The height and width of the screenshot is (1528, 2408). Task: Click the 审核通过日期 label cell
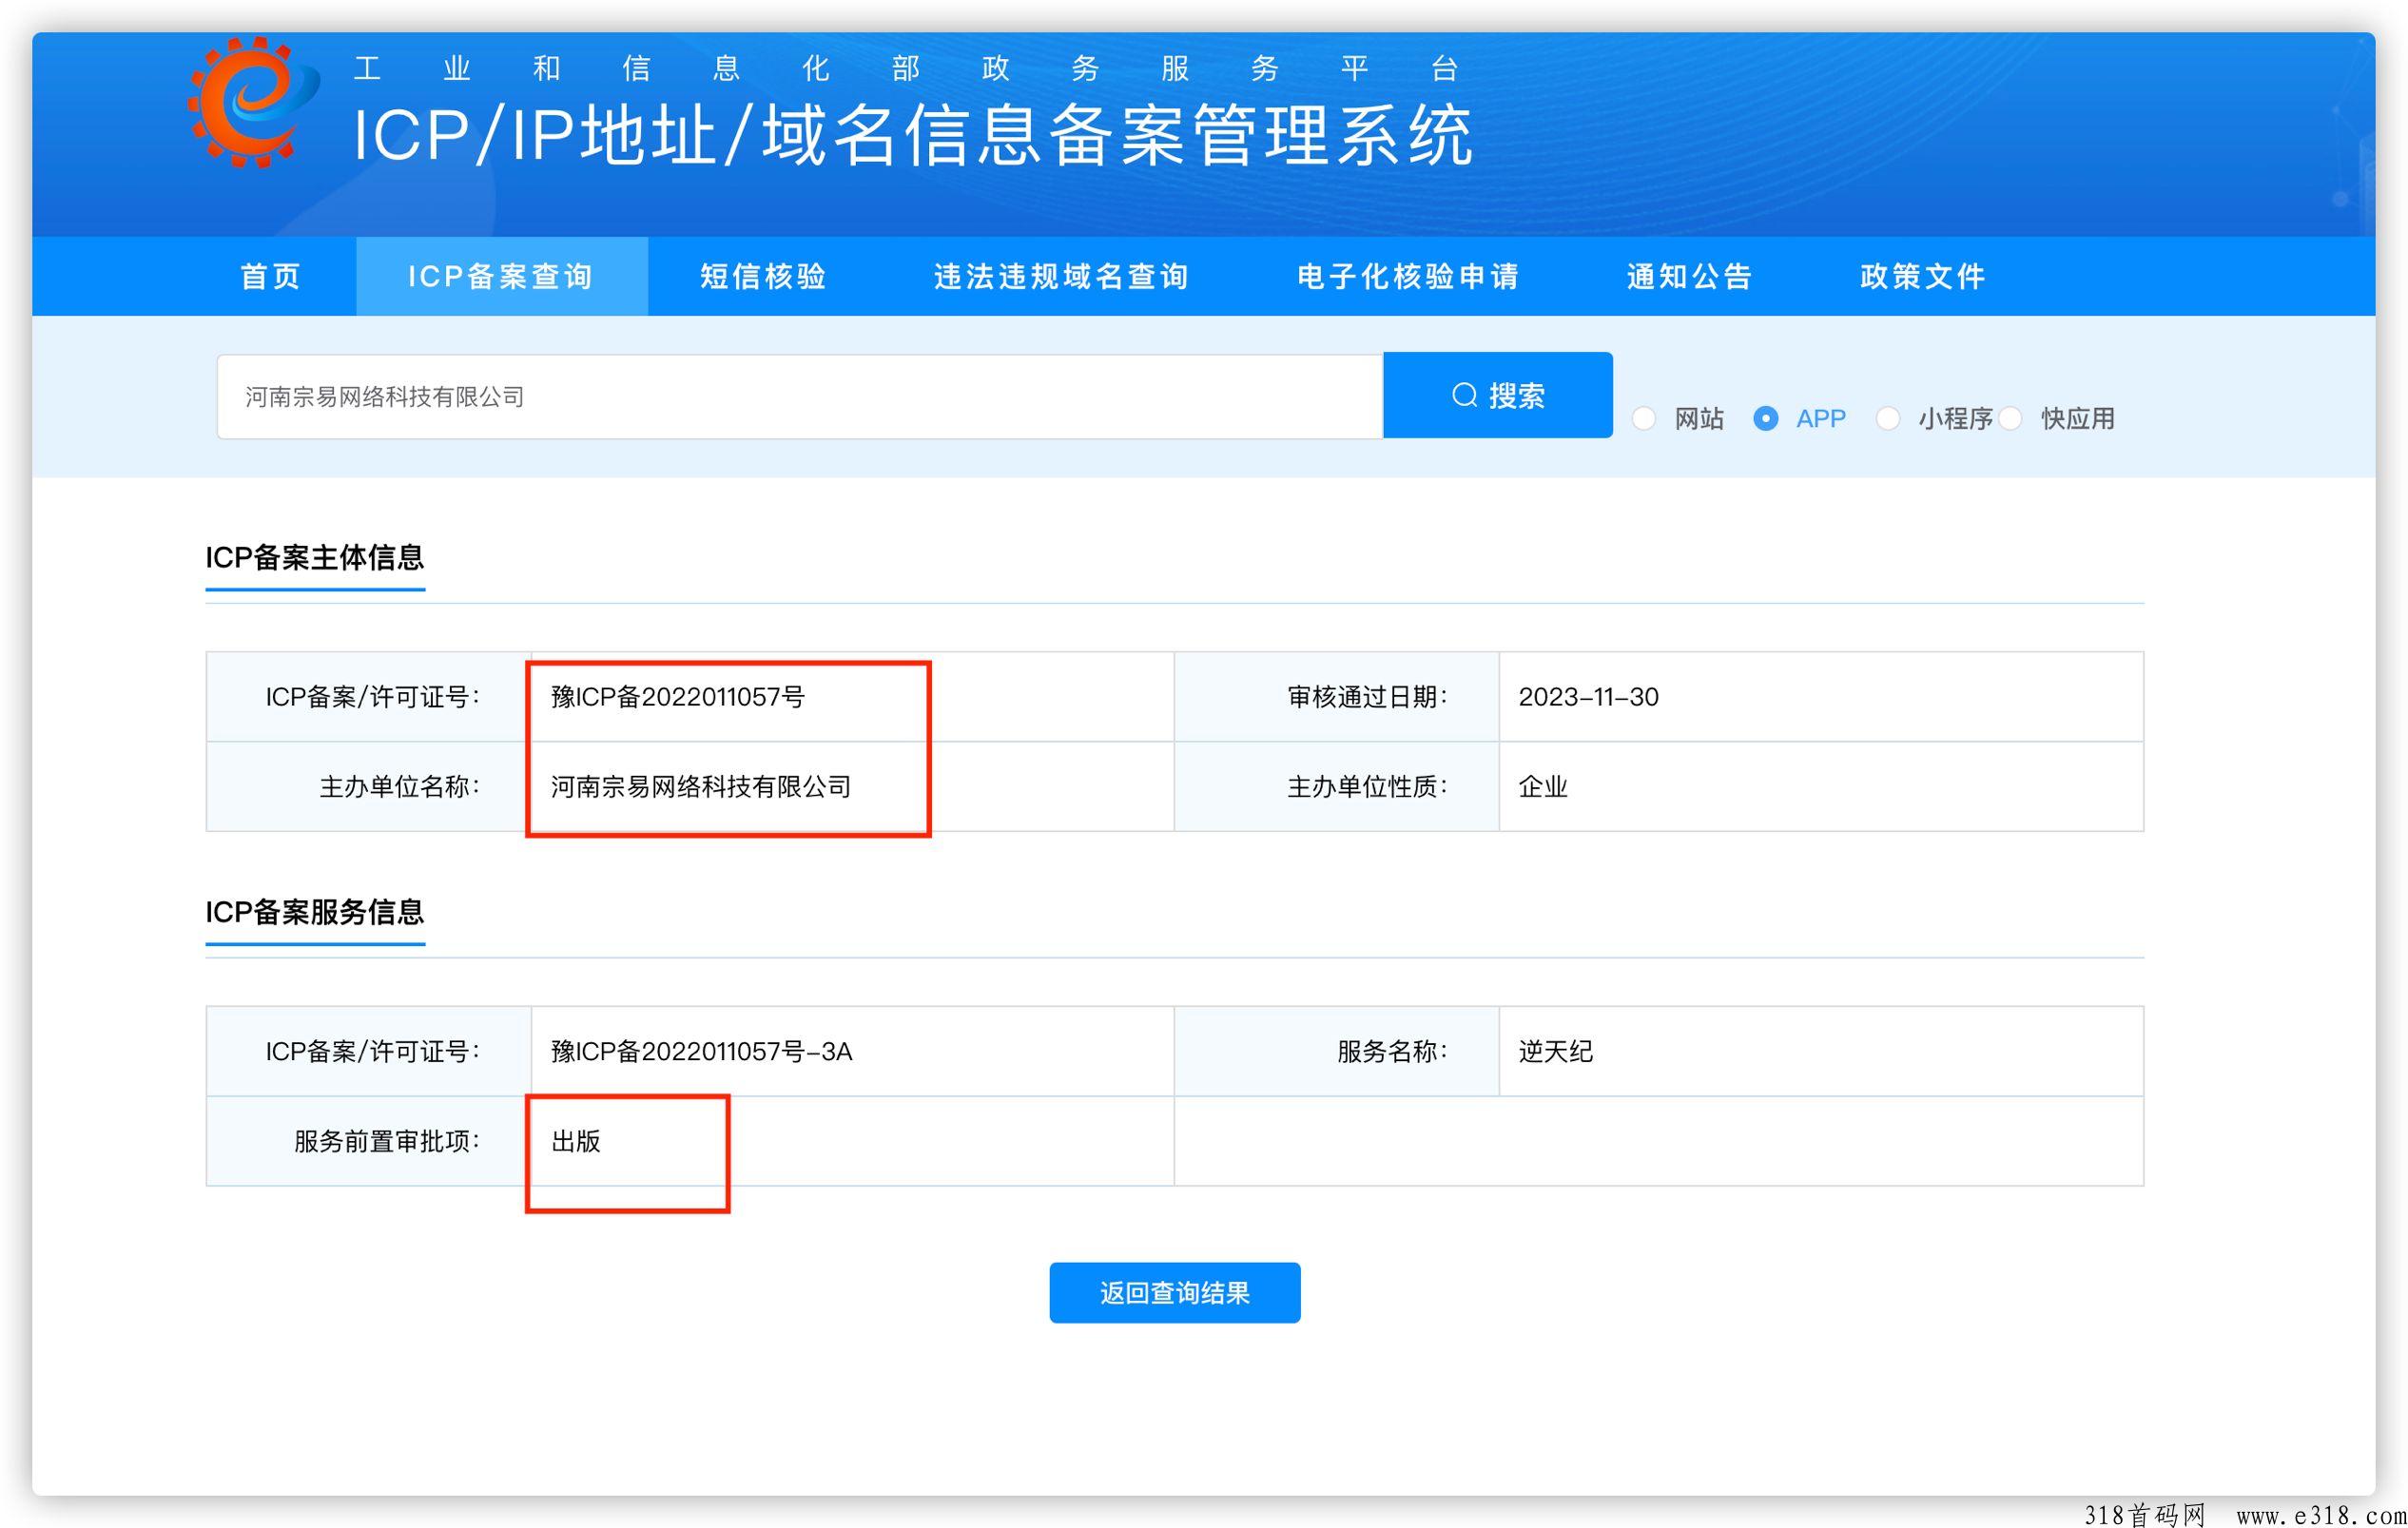coord(1337,697)
